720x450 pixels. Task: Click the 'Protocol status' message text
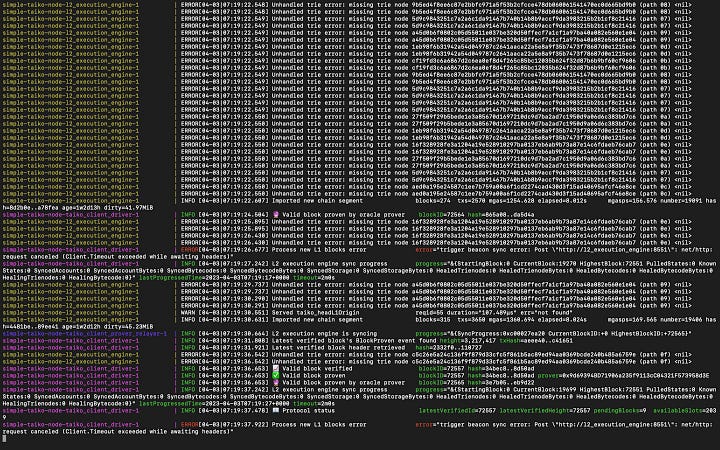[x=309, y=411]
